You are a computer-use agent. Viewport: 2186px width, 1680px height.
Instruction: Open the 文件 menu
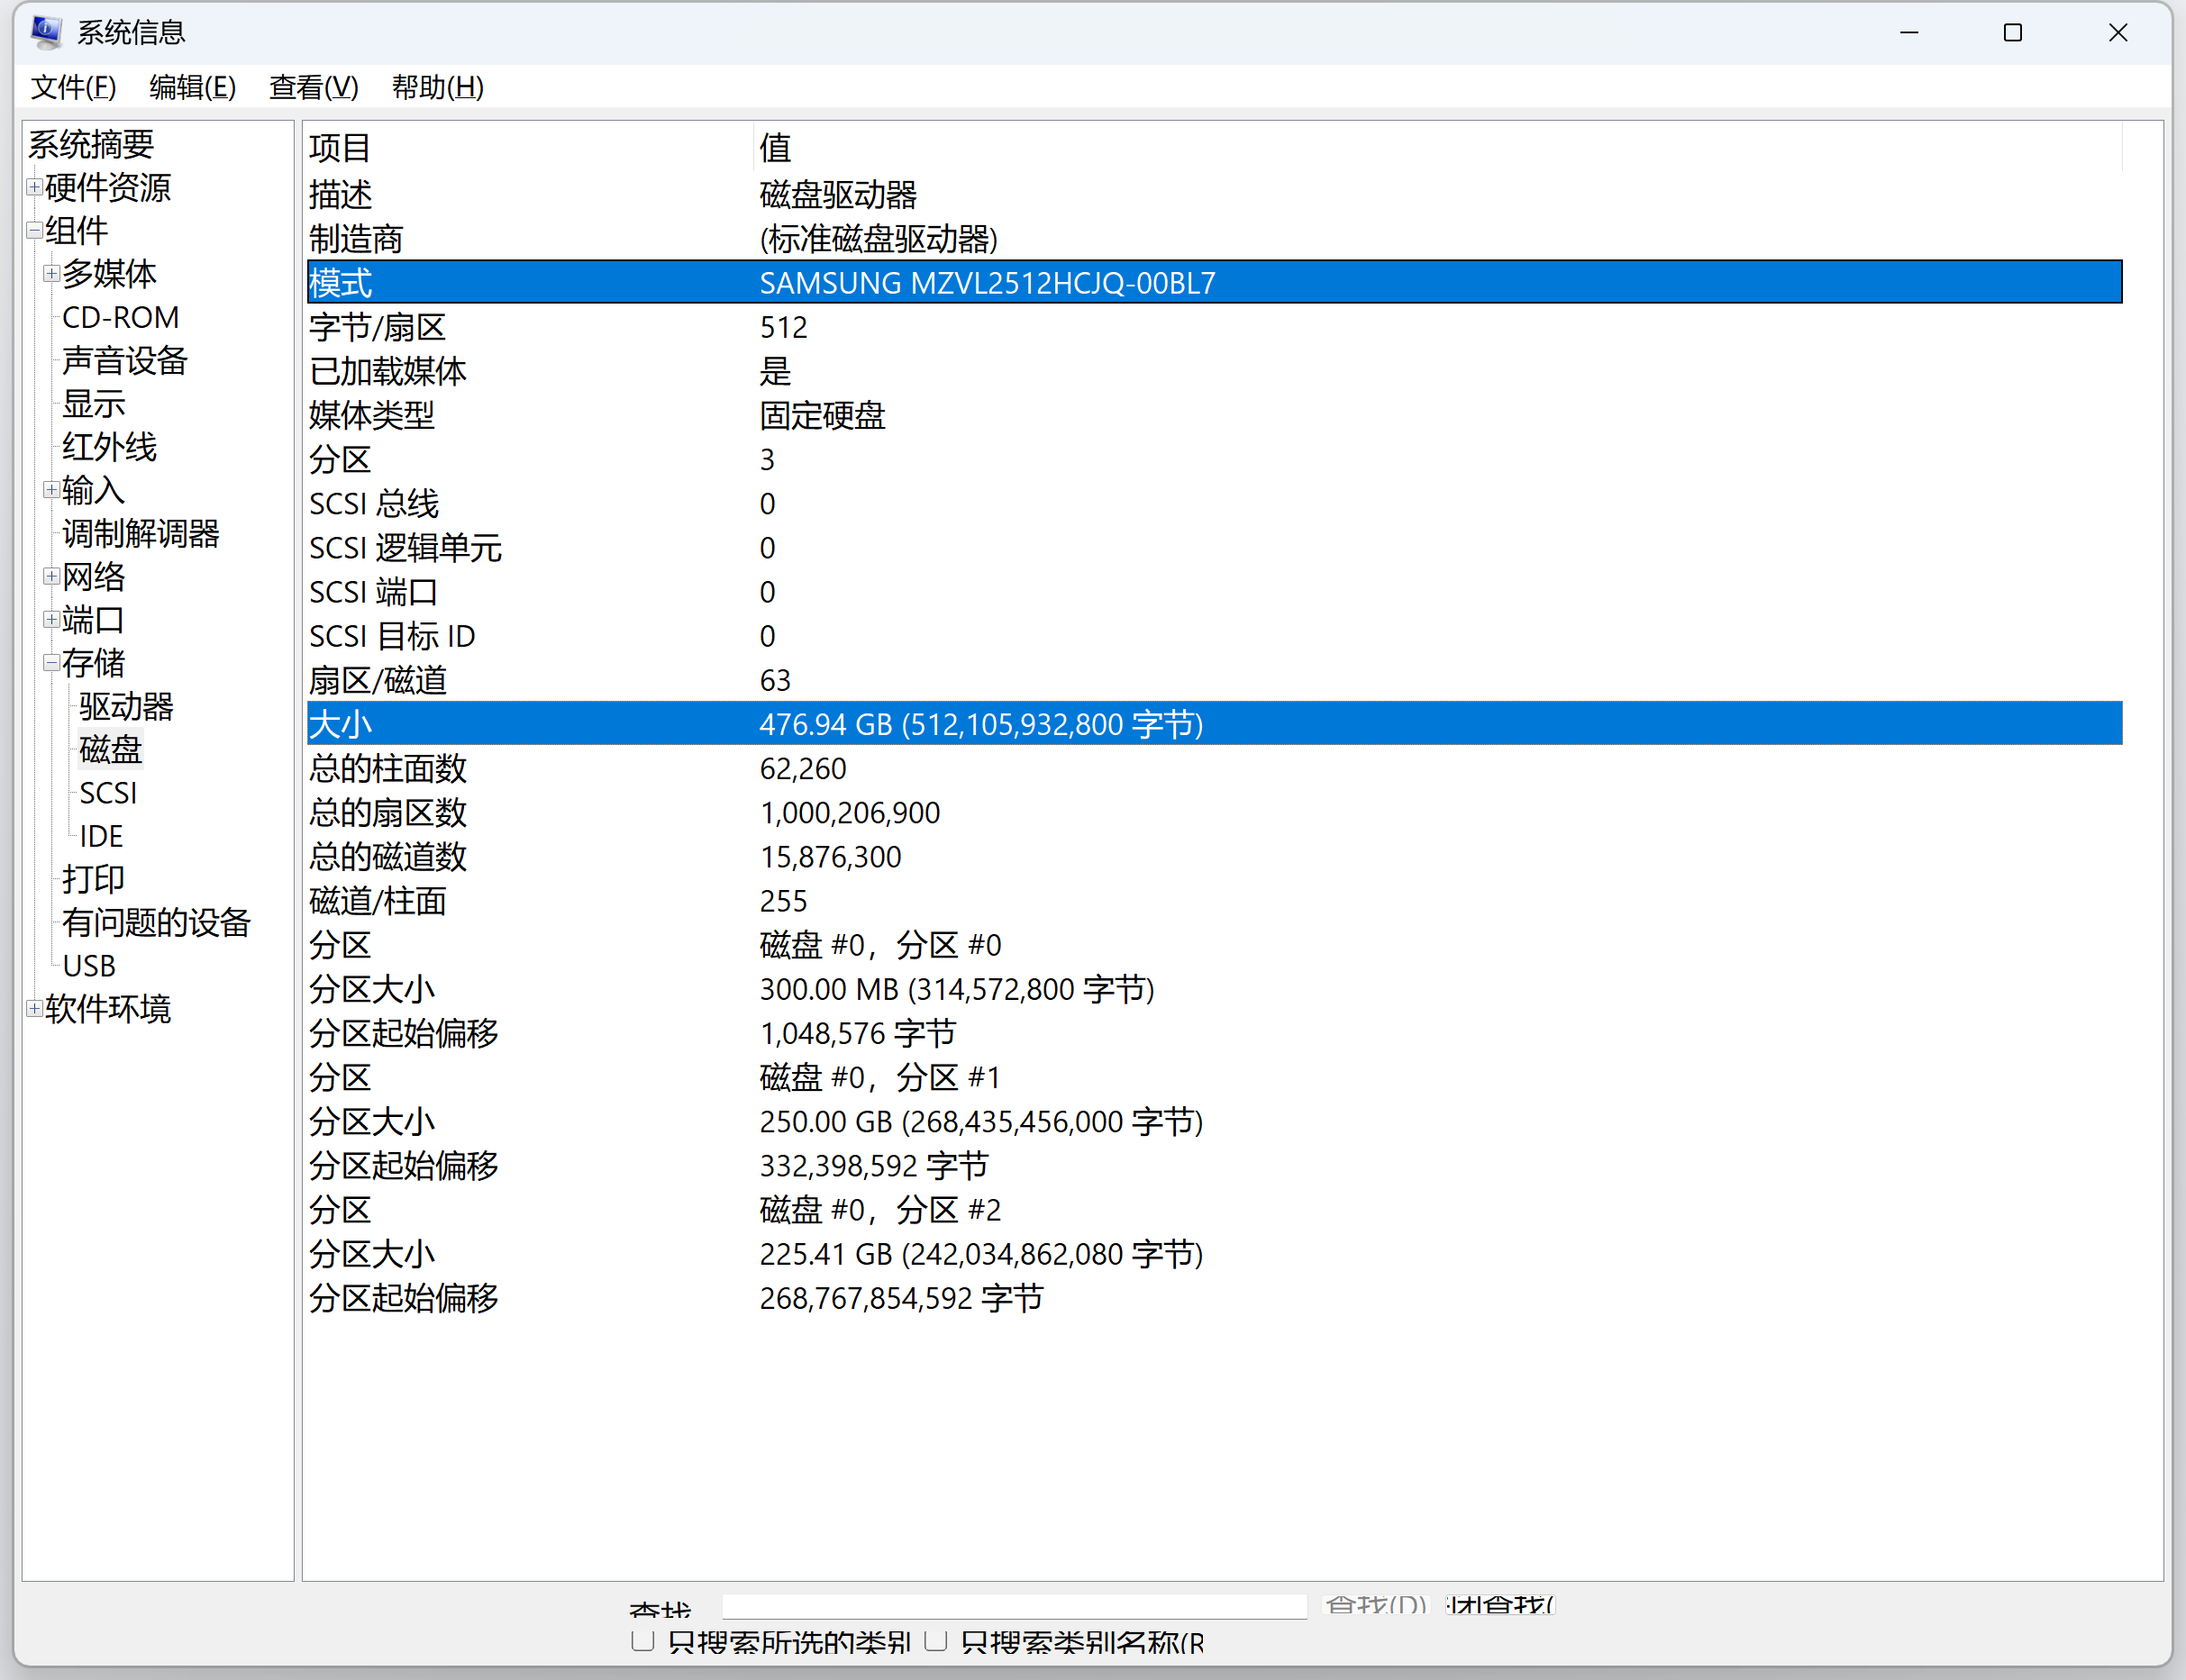pyautogui.click(x=71, y=88)
